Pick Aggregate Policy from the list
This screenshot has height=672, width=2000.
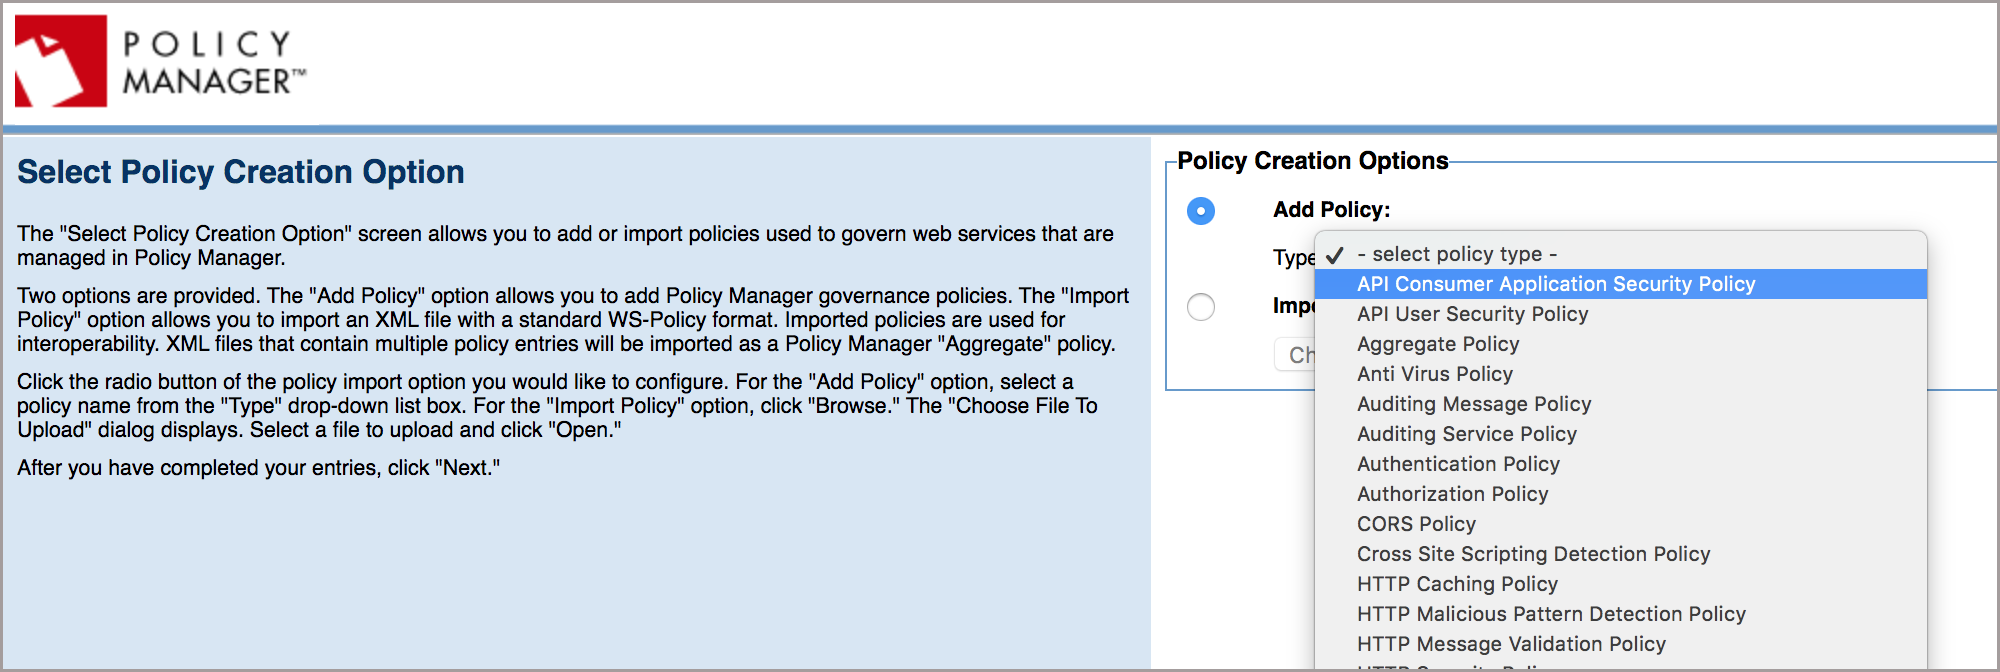pos(1437,345)
